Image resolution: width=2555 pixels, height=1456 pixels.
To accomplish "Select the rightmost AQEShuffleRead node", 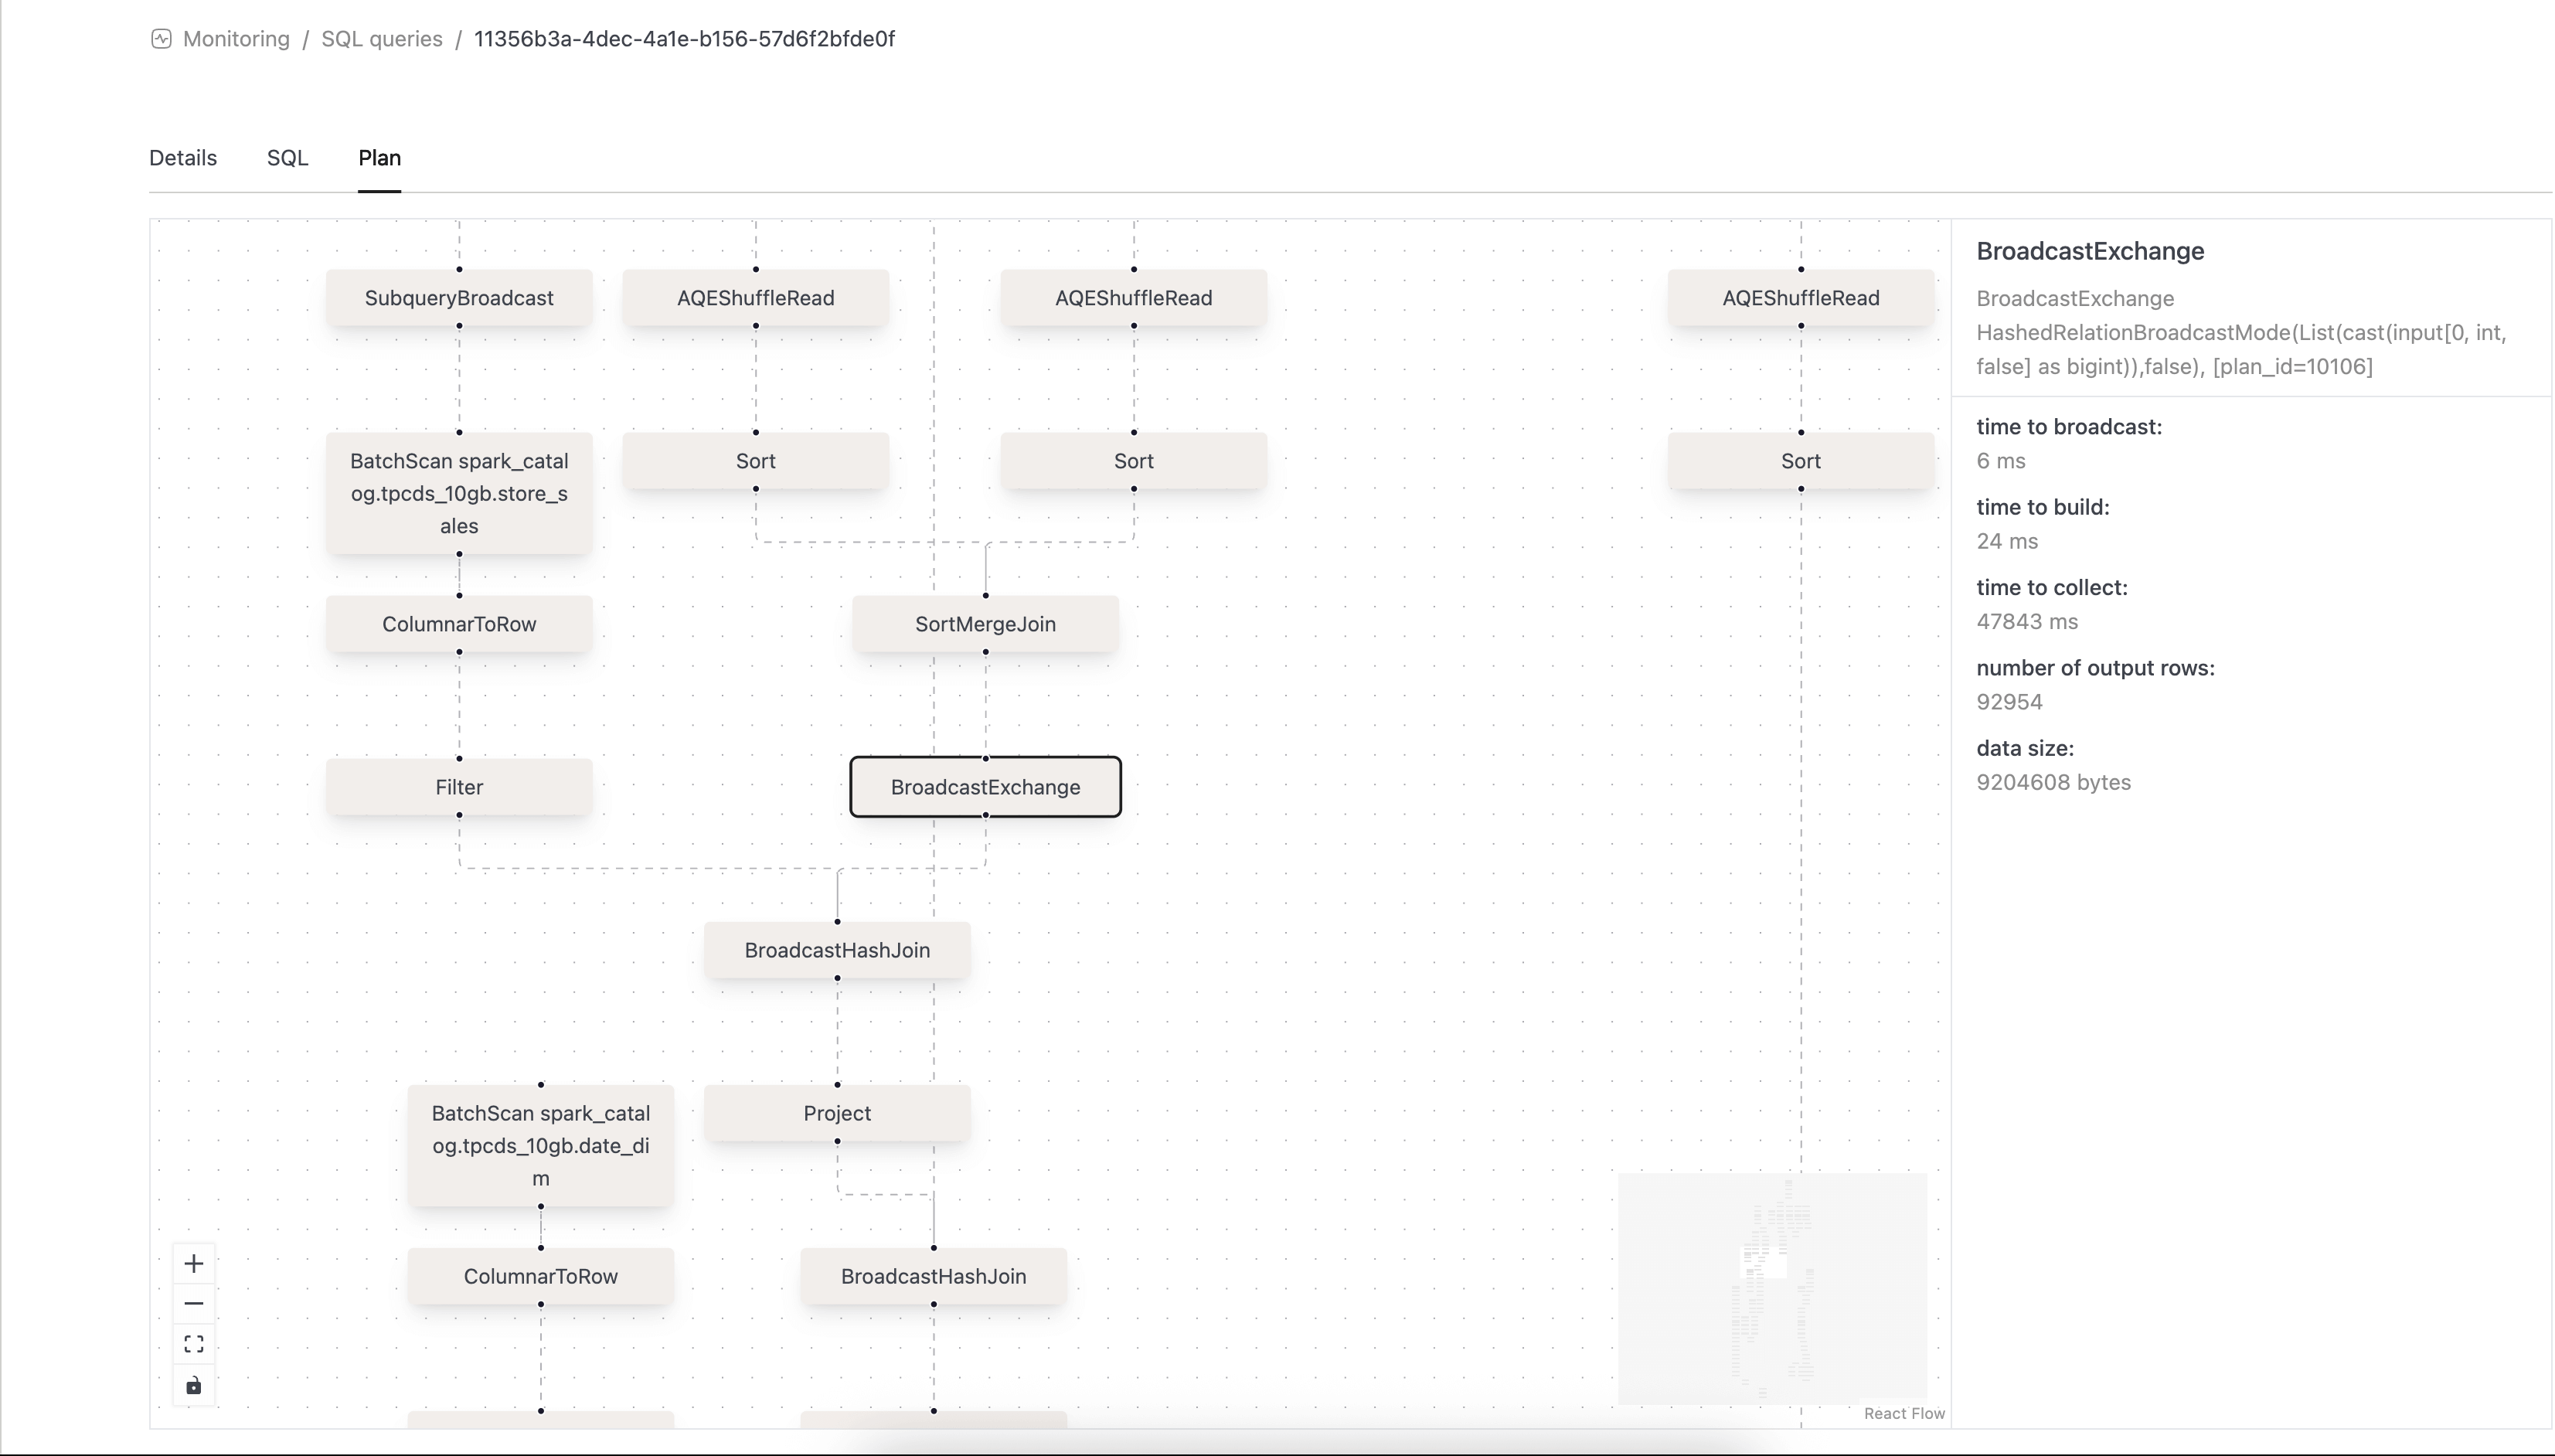I will 1801,298.
